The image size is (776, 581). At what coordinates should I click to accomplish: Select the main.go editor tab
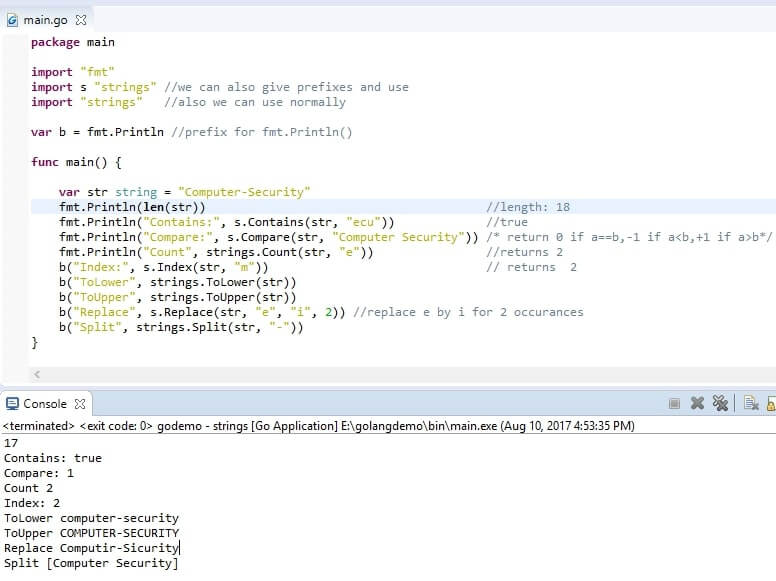46,20
